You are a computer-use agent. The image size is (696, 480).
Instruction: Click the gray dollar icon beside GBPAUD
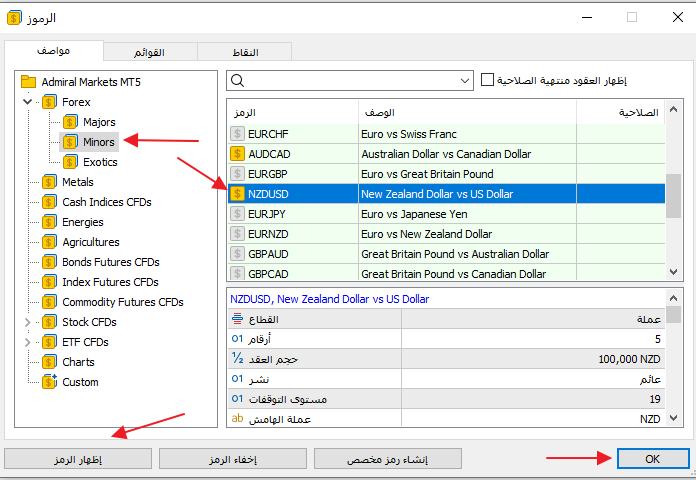pos(237,254)
